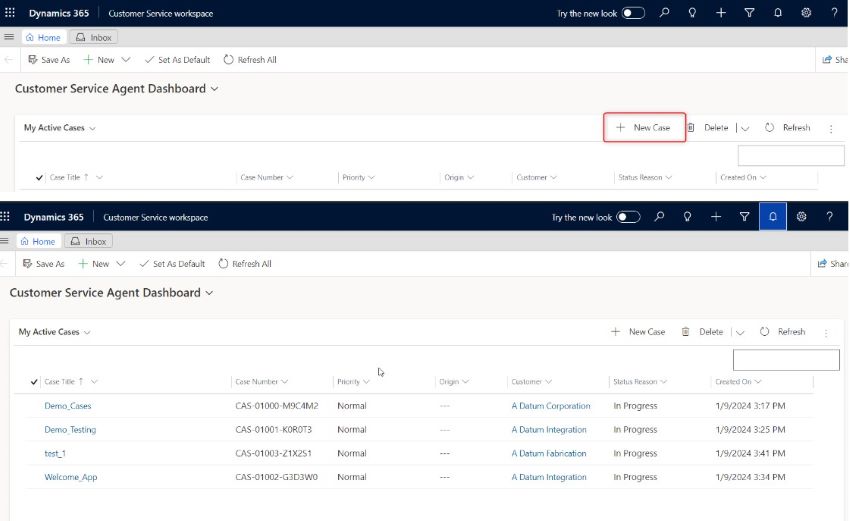
Task: Click back arrow in upper command bar
Action: pyautogui.click(x=8, y=60)
